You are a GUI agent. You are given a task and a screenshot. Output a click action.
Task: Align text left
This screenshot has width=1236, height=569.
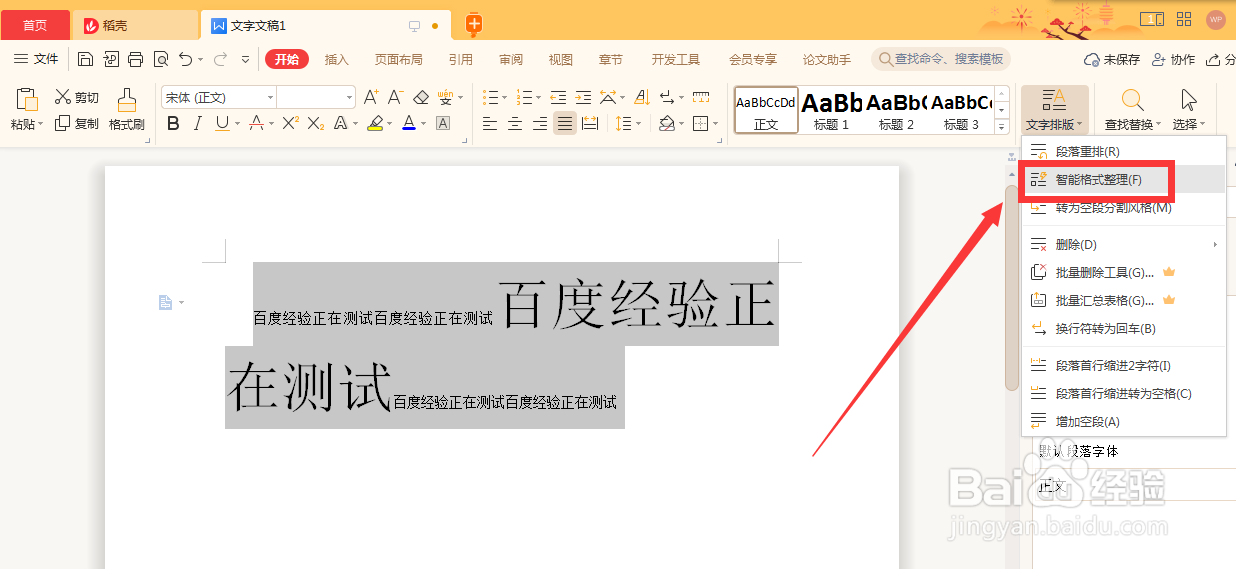point(490,124)
